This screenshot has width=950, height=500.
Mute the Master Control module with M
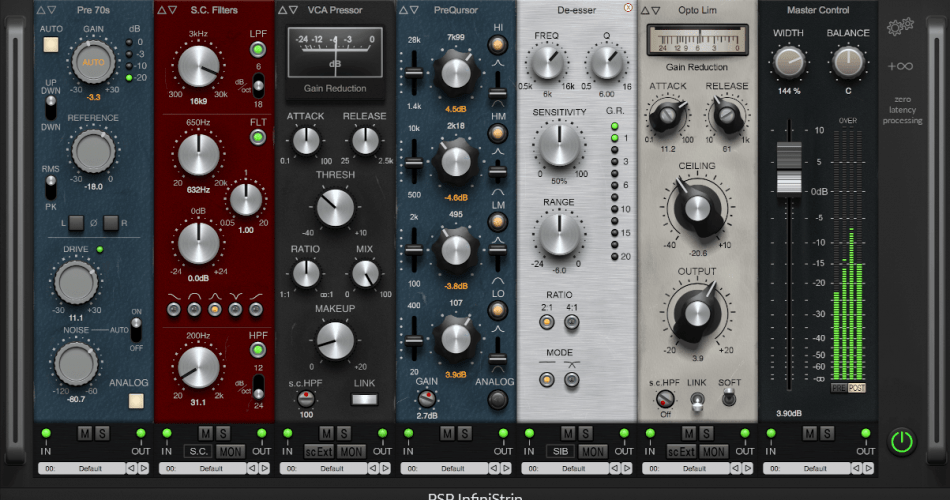[x=809, y=433]
